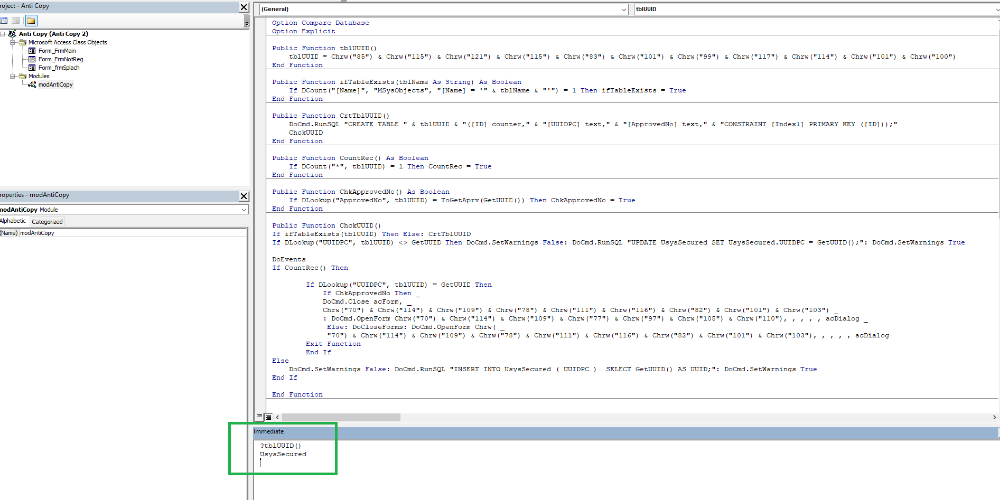
Task: Click 'Option Compare Database' code line
Action: tap(320, 22)
